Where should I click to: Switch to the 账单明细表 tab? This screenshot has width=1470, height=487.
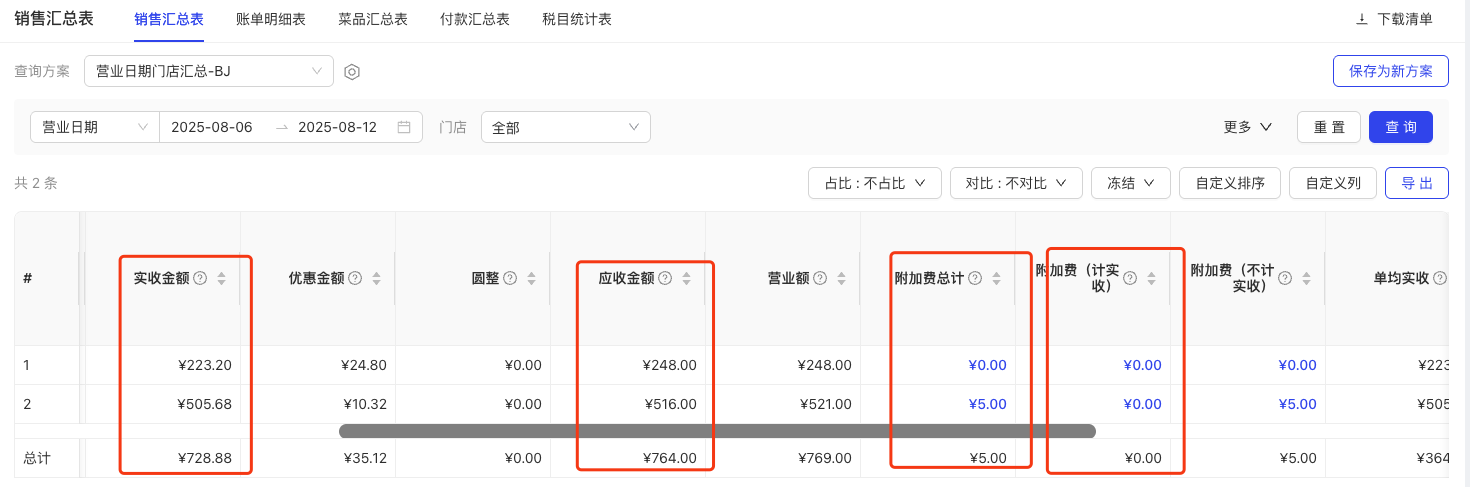coord(271,19)
